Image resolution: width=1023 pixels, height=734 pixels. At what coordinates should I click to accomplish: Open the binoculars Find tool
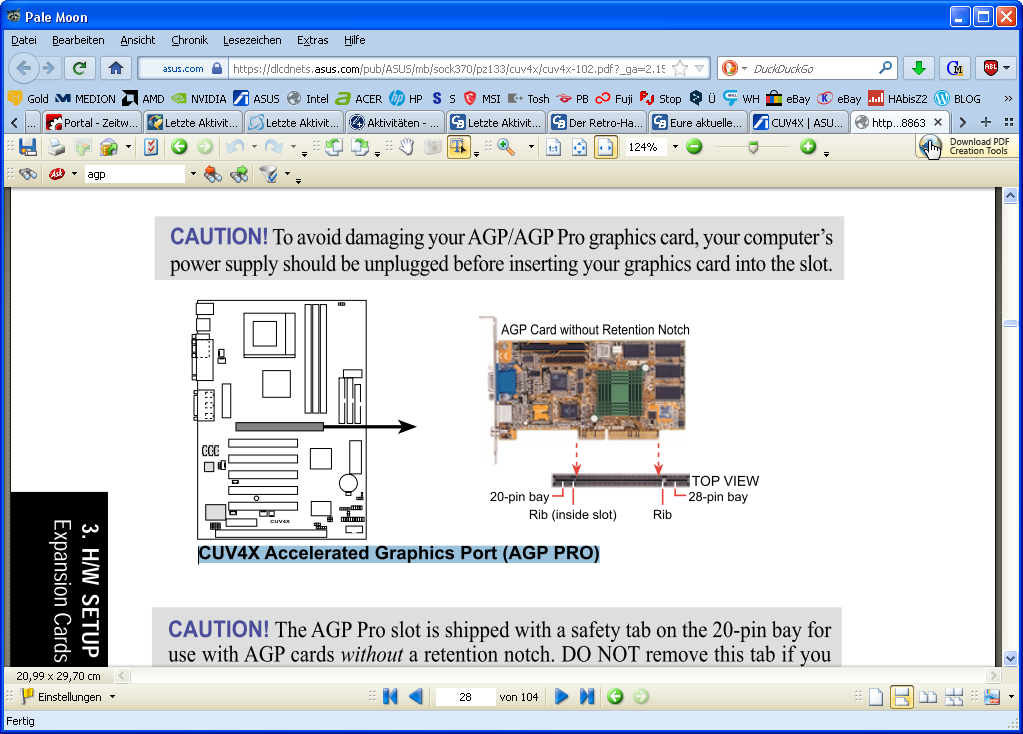[x=27, y=174]
